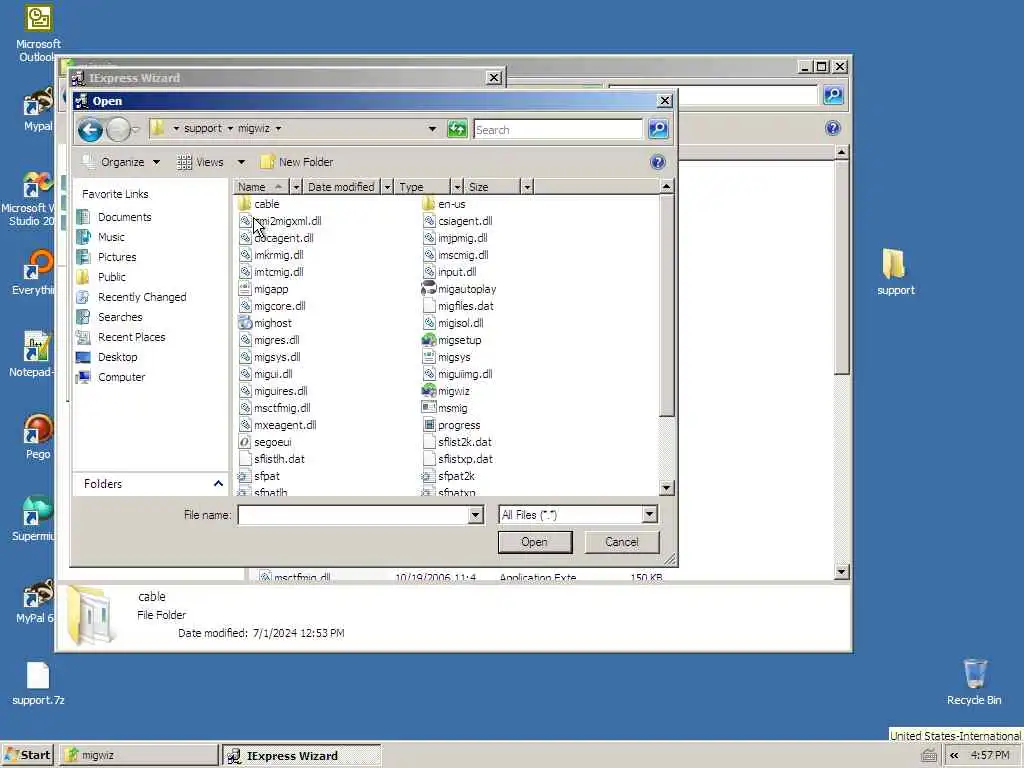Click in the File name field
The image size is (1024, 768).
coord(353,515)
